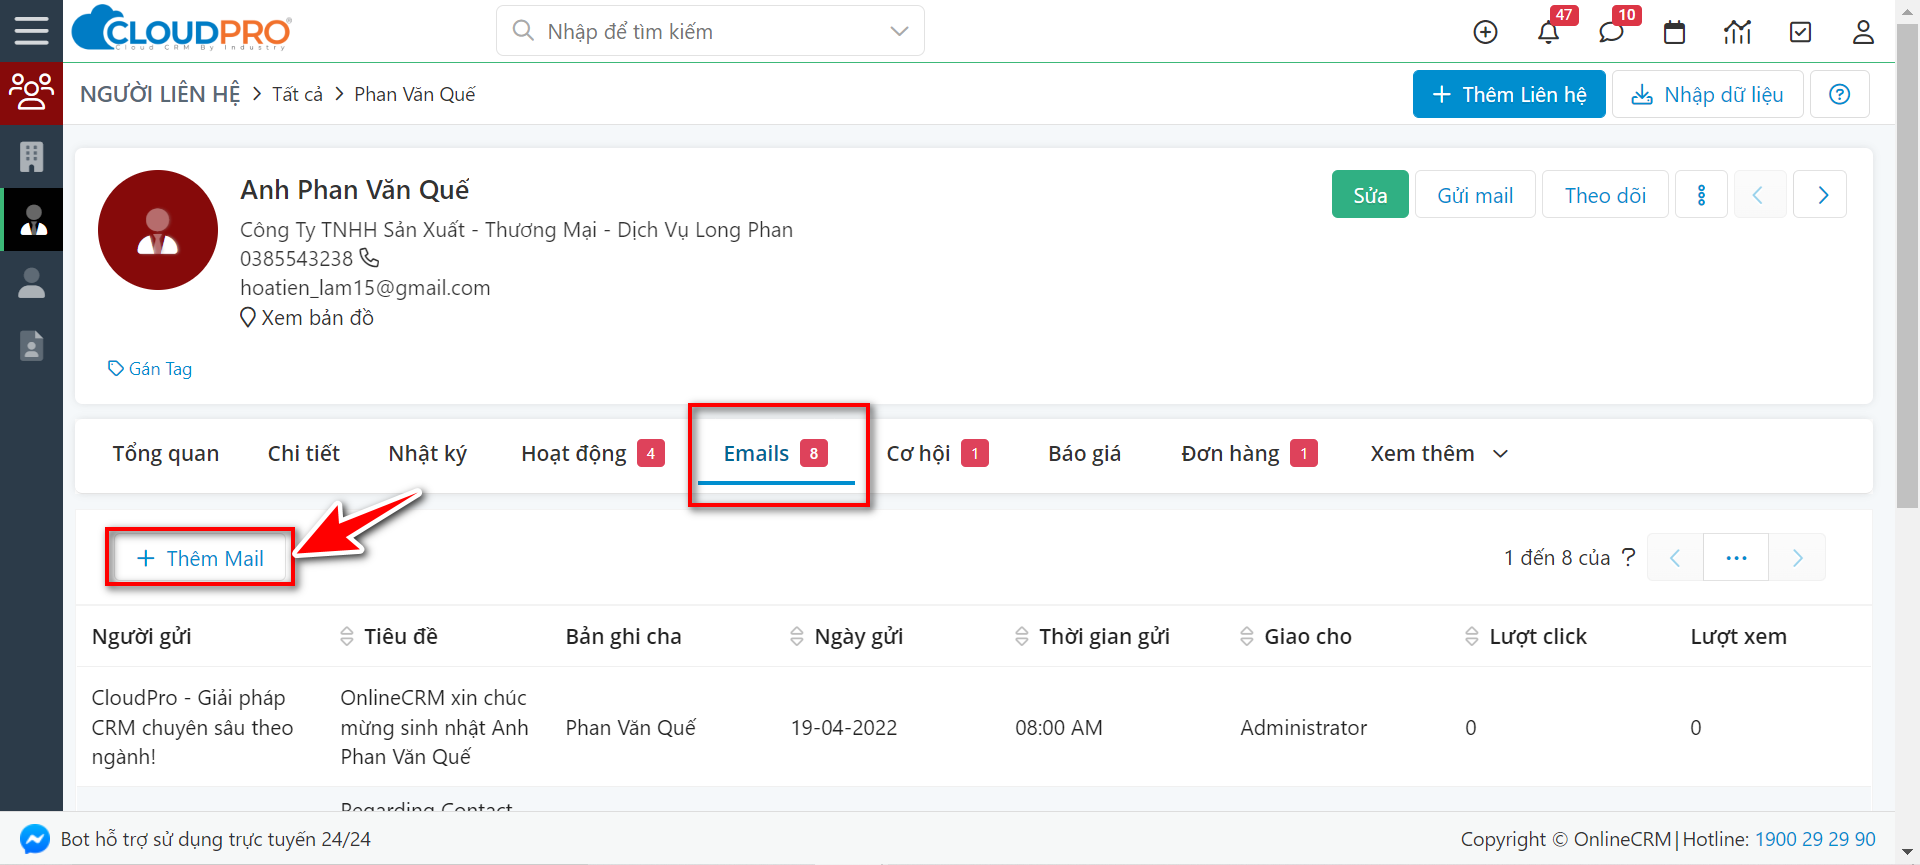The height and width of the screenshot is (865, 1920).
Task: Expand the search box dropdown arrow
Action: (x=899, y=31)
